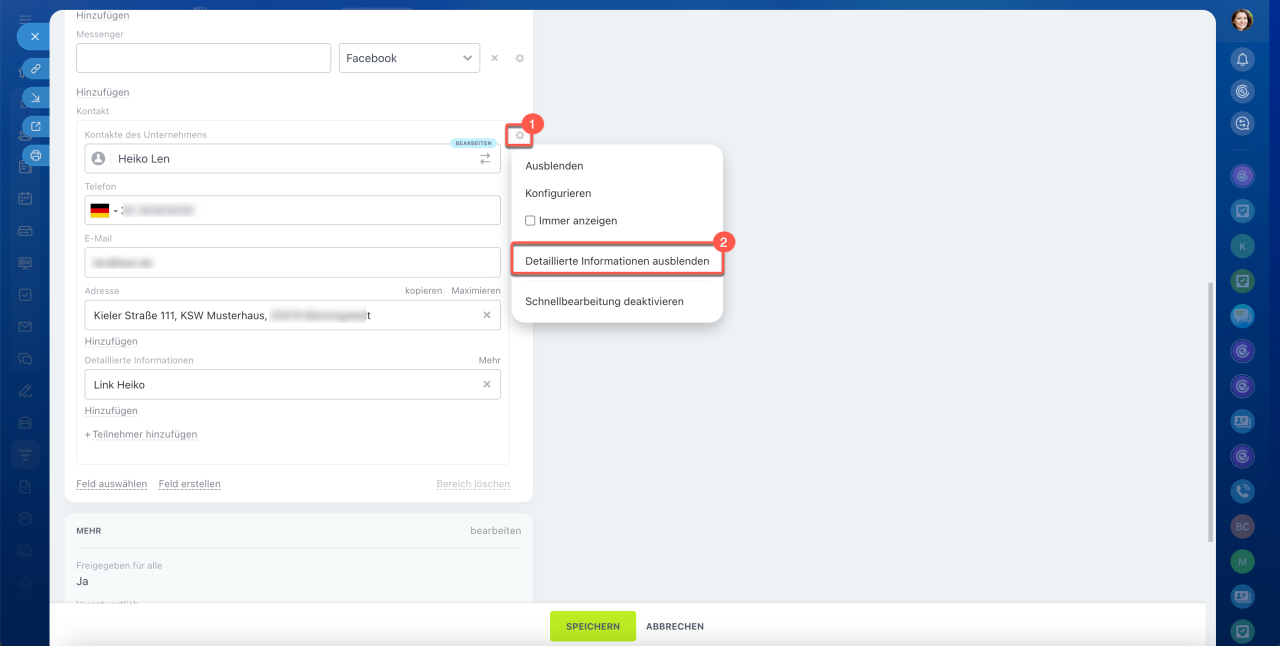Select Konfigurieren from the context menu
The image size is (1280, 646).
(558, 193)
